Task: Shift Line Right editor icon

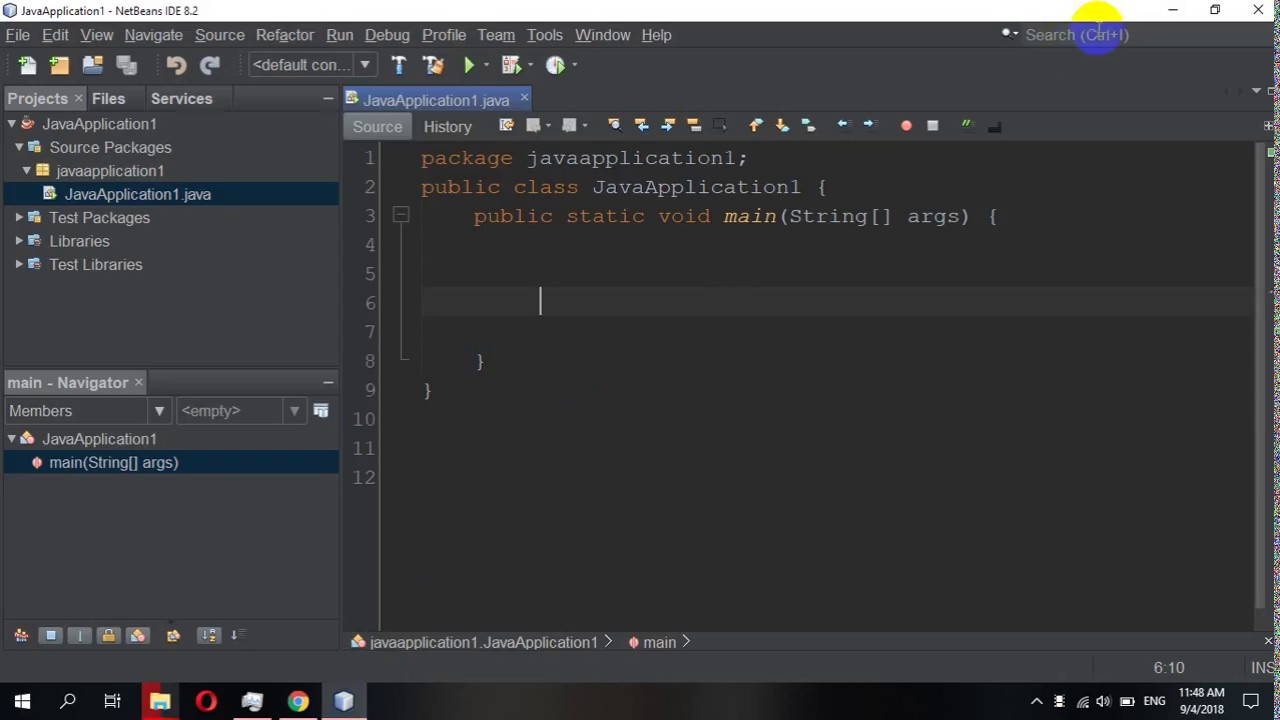Action: (869, 125)
